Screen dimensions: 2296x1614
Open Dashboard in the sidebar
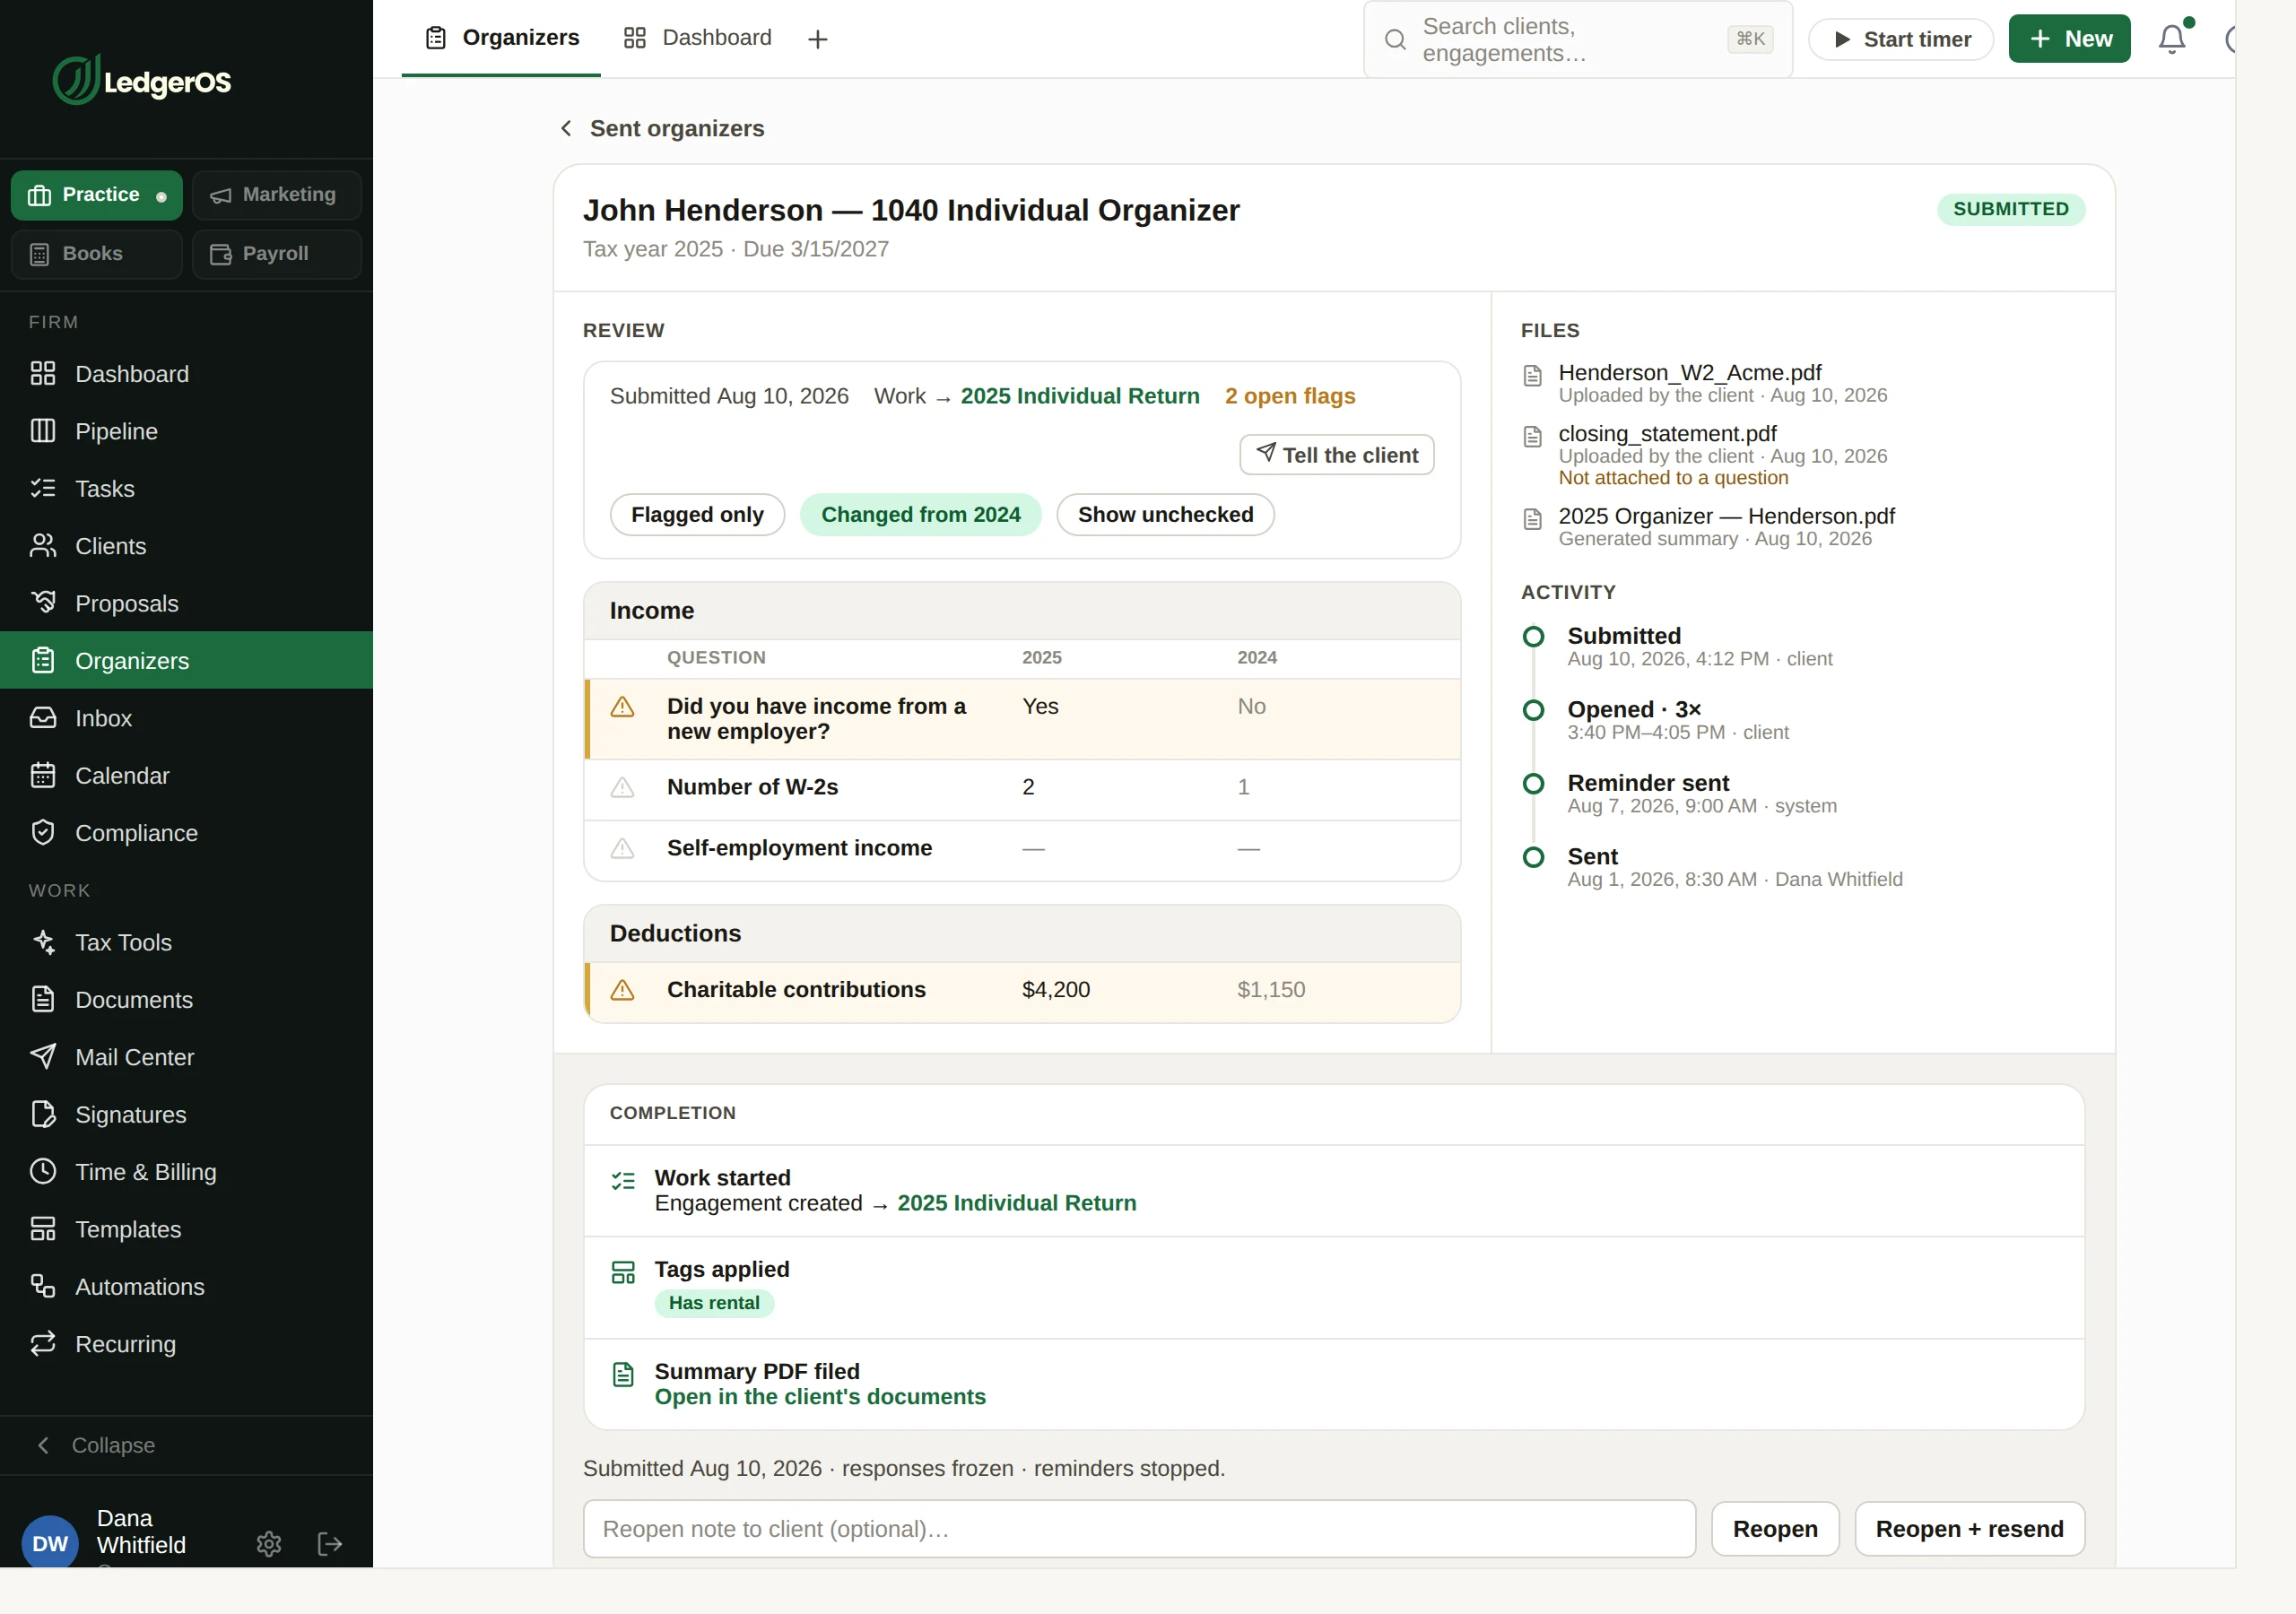pos(186,374)
